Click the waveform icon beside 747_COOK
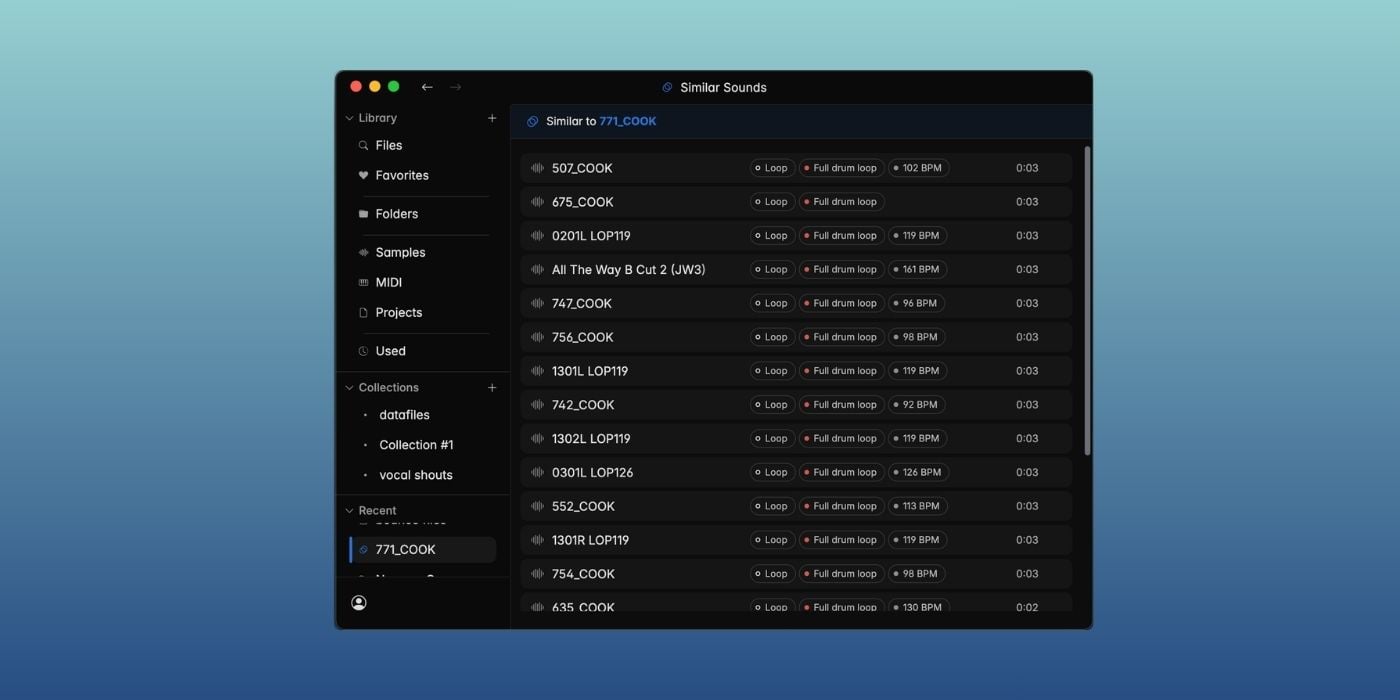The image size is (1400, 700). [537, 303]
